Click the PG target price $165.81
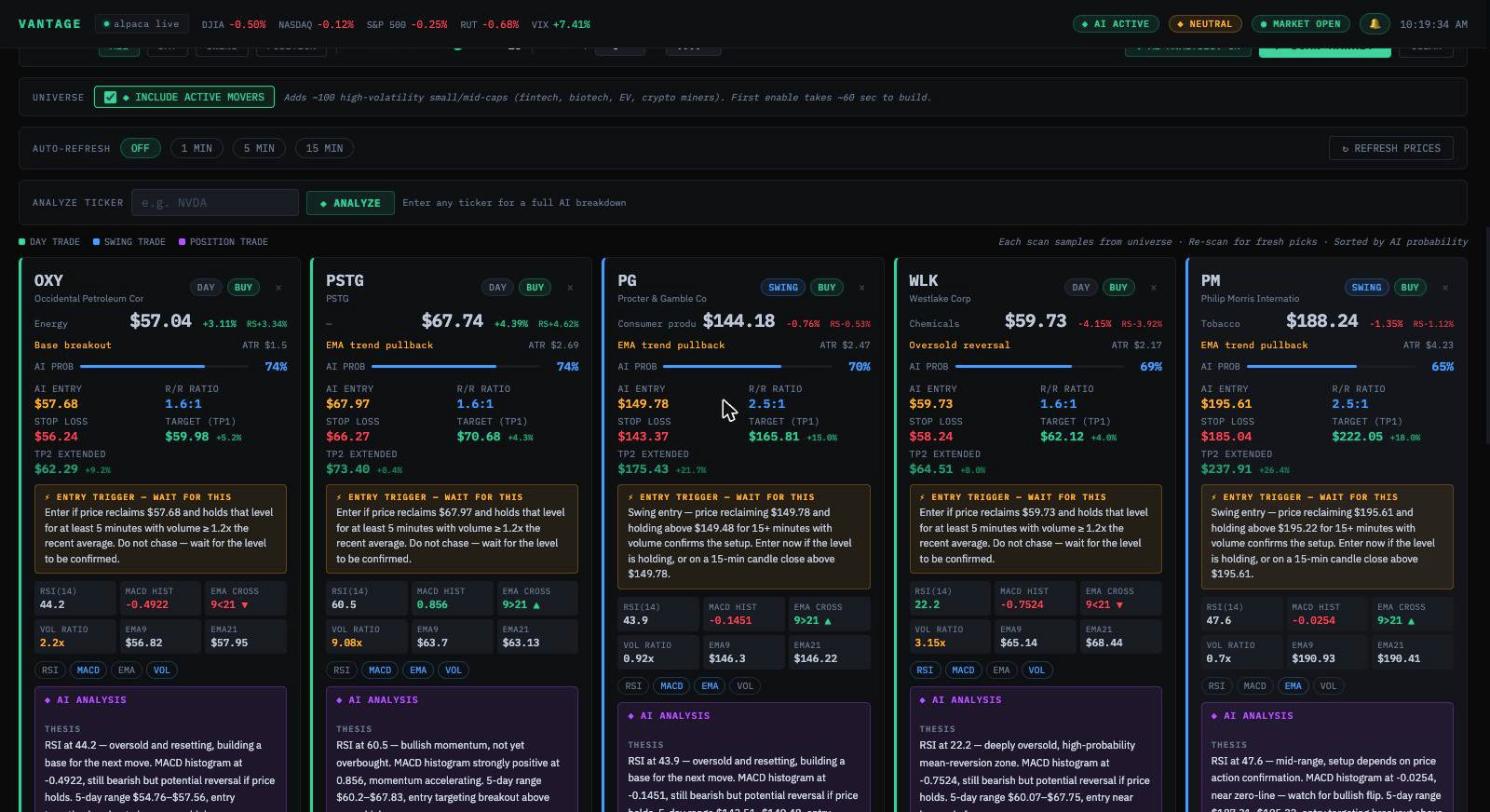 (774, 437)
